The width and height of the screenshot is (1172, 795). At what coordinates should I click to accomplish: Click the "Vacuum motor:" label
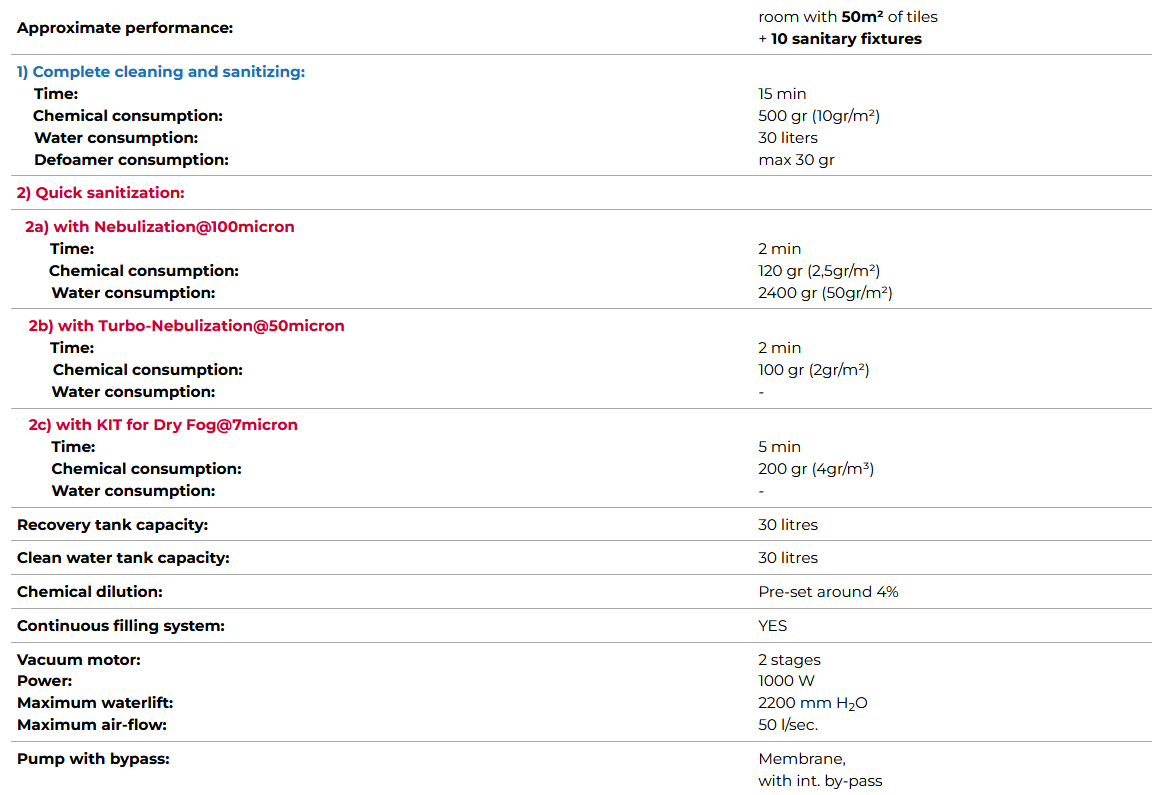tap(79, 660)
